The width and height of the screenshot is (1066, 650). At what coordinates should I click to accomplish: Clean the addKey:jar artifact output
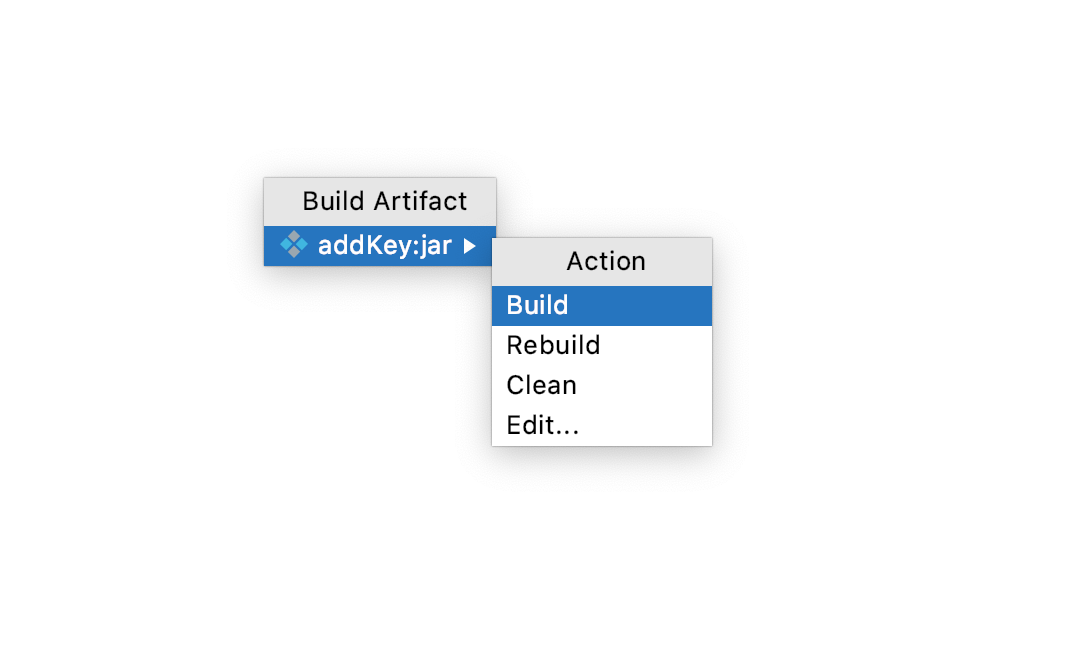tap(602, 386)
